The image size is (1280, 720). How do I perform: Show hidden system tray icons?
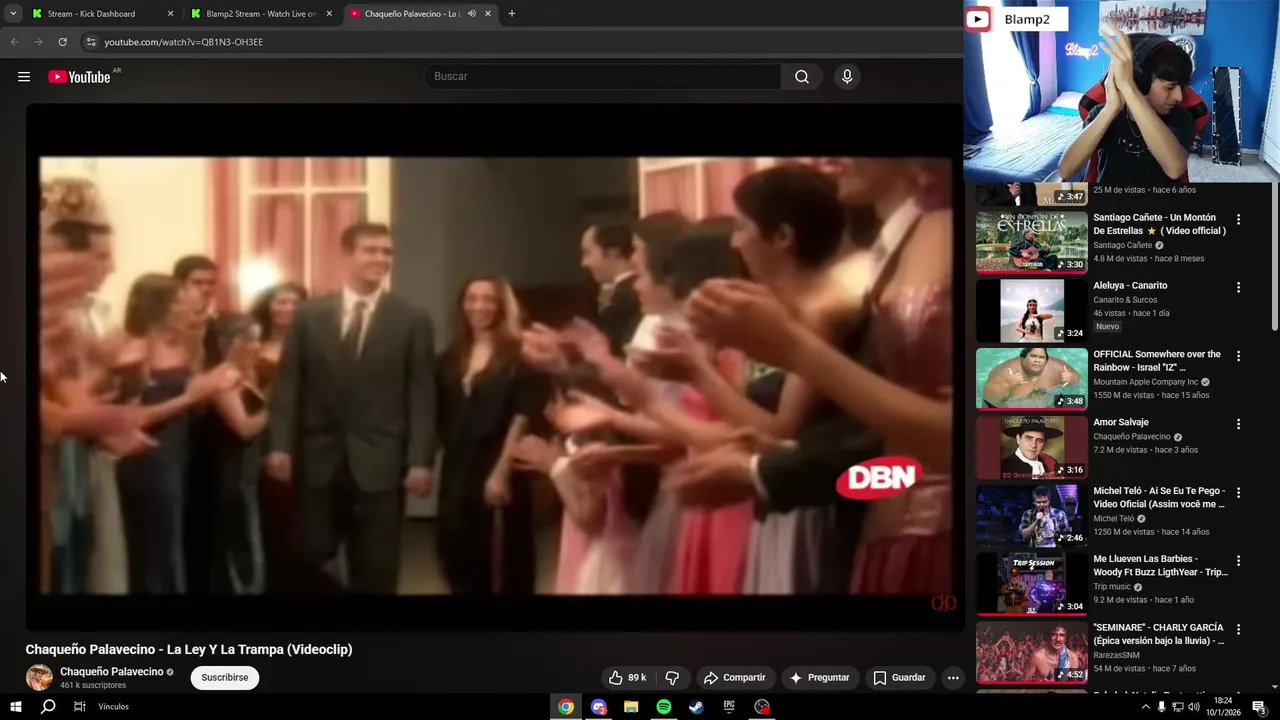[x=1145, y=707]
